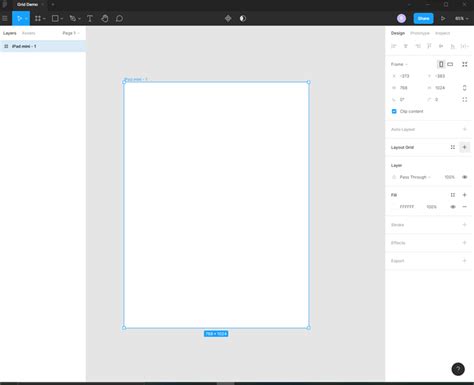The image size is (474, 385).
Task: Click the Create component icon
Action: pos(228,19)
